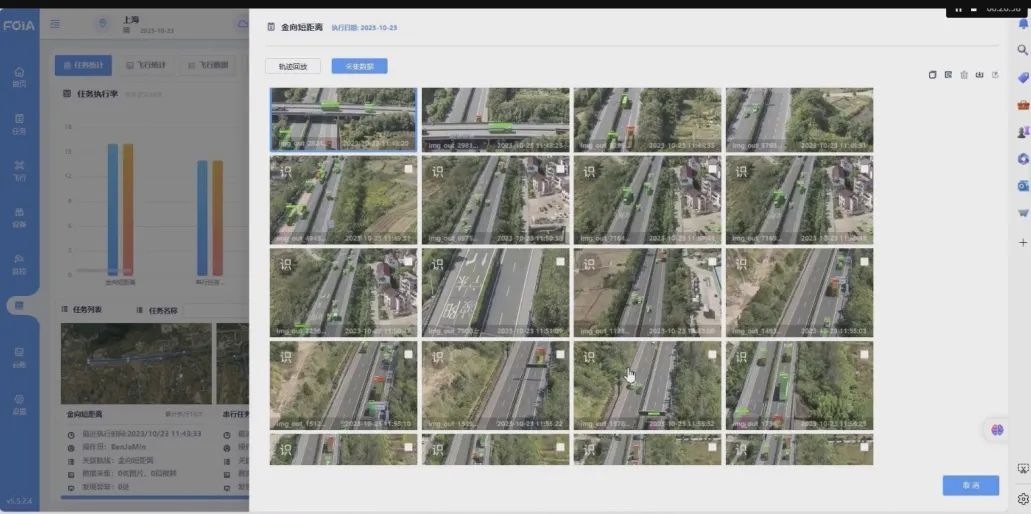Switch to the 轨迹回放 tab
Image resolution: width=1031 pixels, height=514 pixels.
pos(293,66)
